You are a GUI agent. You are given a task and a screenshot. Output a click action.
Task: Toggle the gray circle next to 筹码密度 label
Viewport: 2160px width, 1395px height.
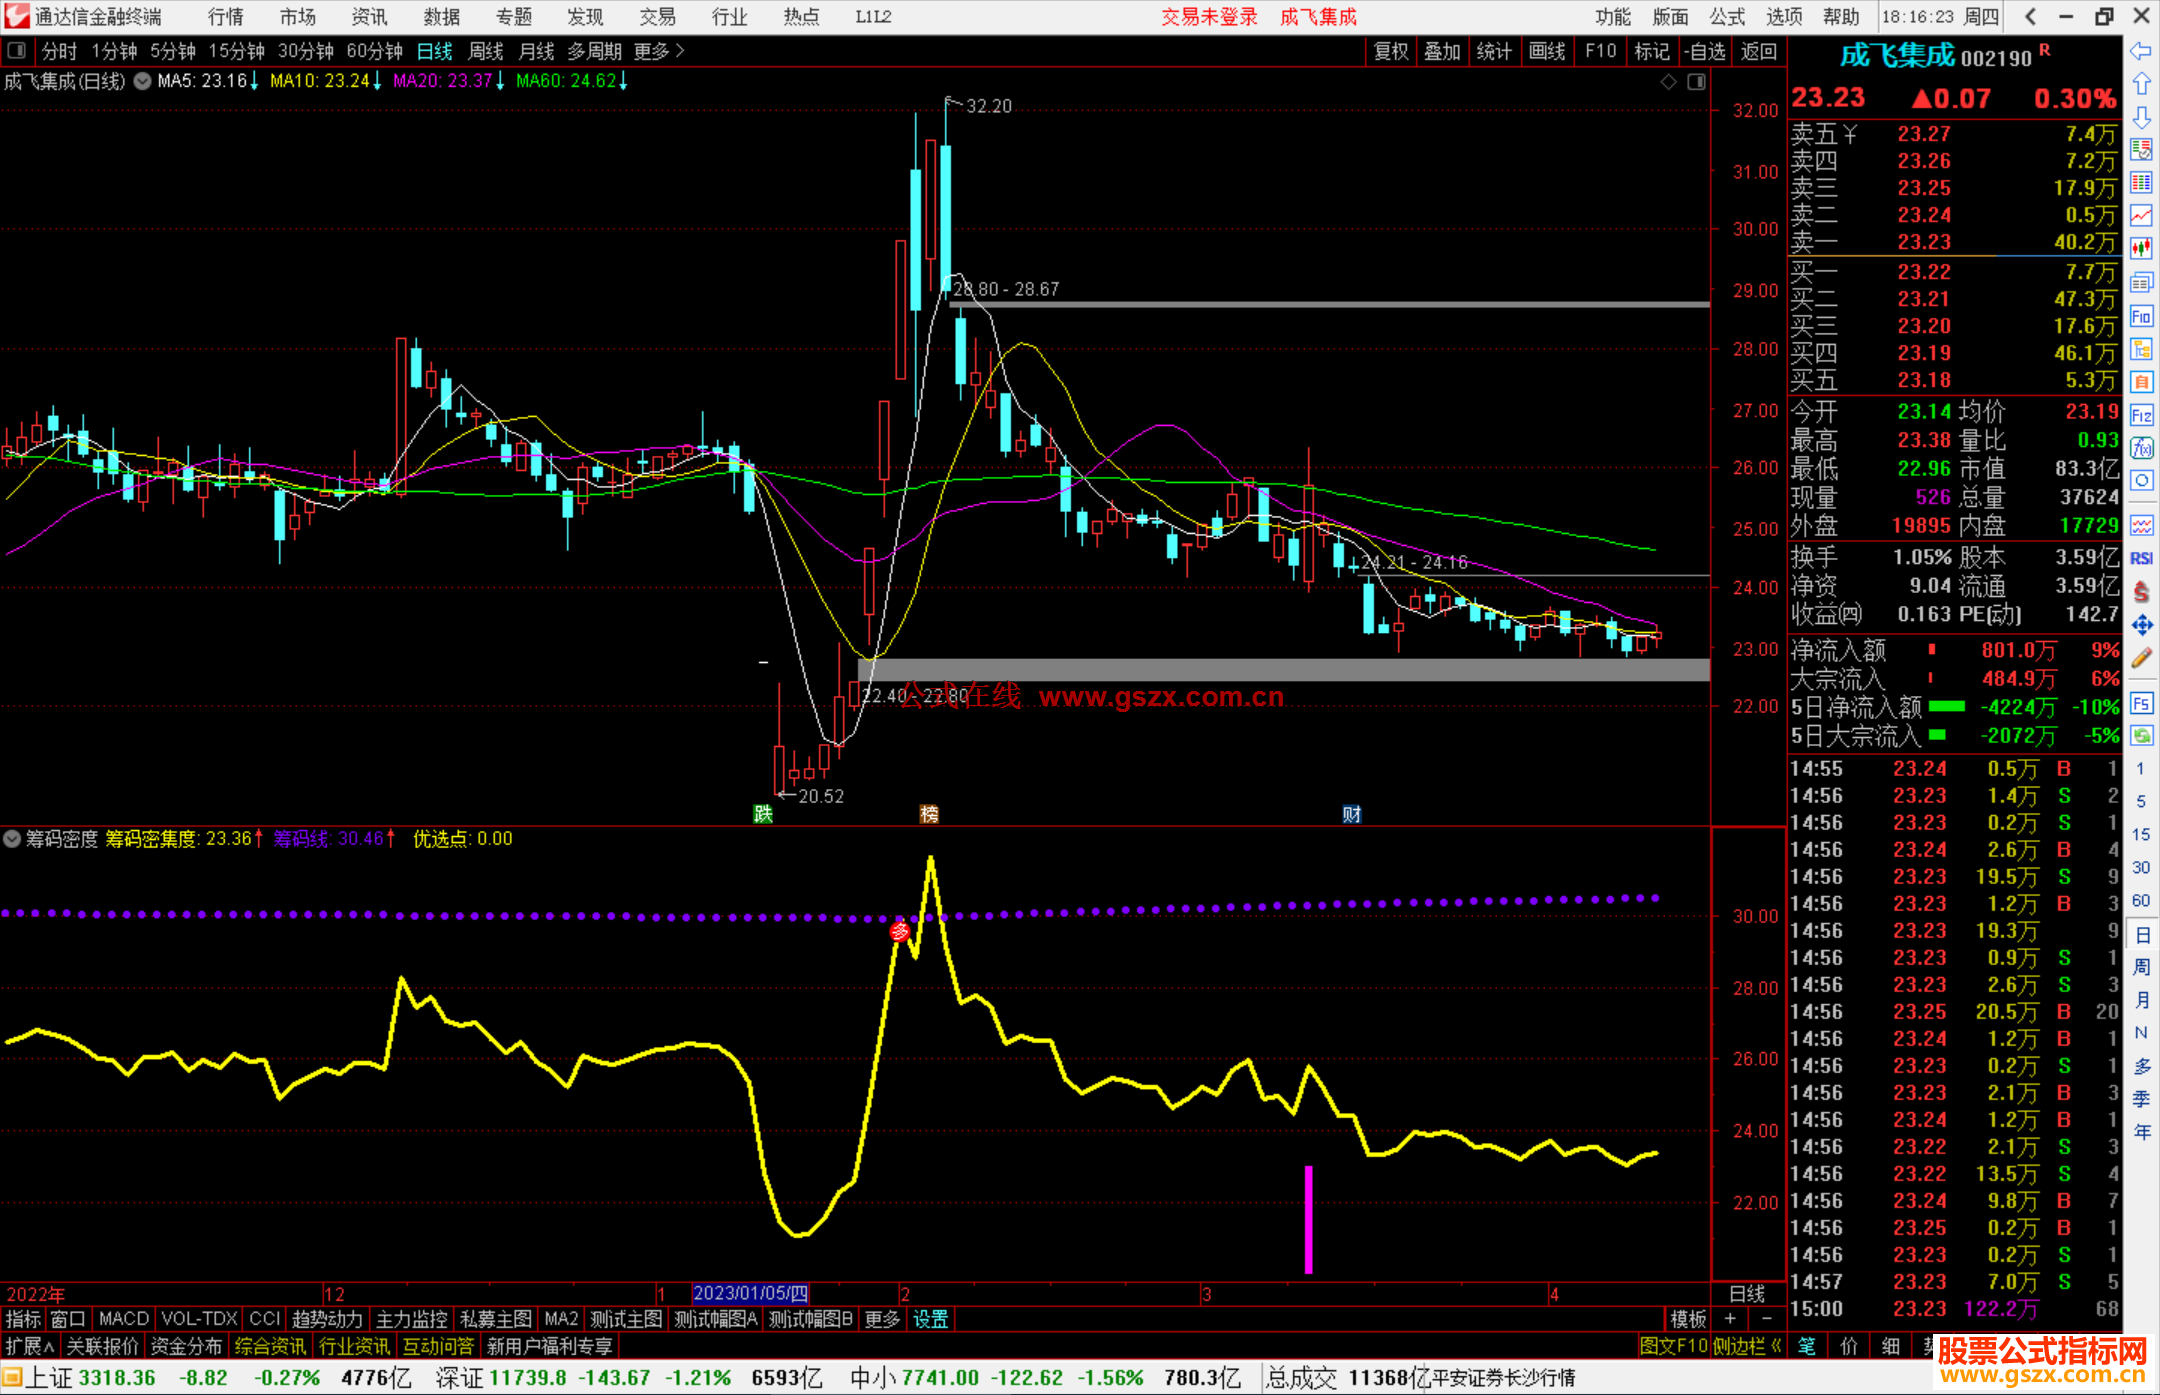[12, 838]
